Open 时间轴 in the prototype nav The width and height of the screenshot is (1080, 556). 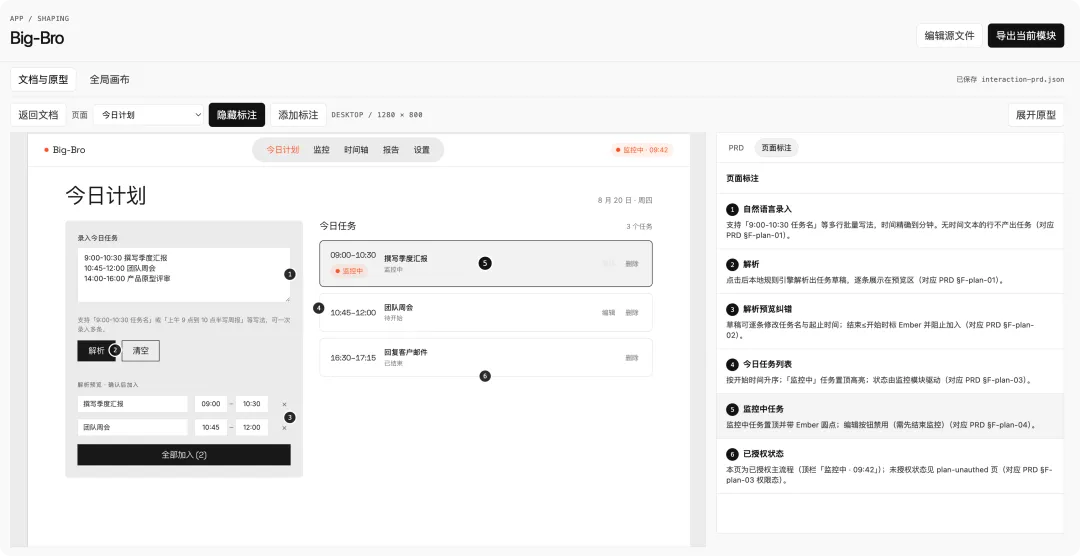pos(356,150)
